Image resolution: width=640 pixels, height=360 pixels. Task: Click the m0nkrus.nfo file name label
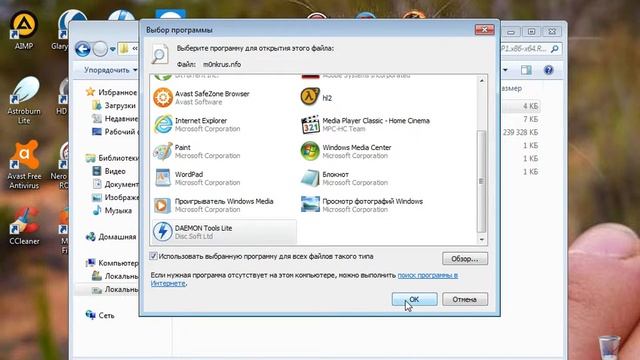pos(222,64)
